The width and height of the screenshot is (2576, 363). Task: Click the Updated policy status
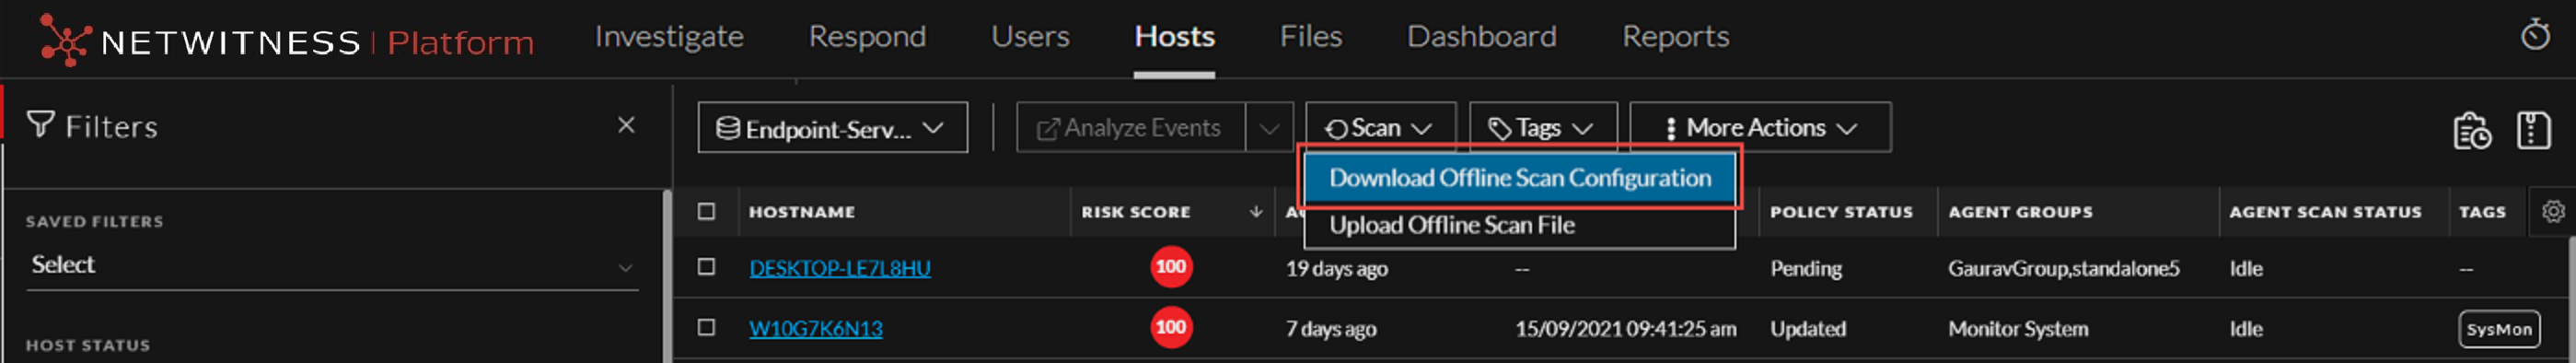click(x=1808, y=328)
